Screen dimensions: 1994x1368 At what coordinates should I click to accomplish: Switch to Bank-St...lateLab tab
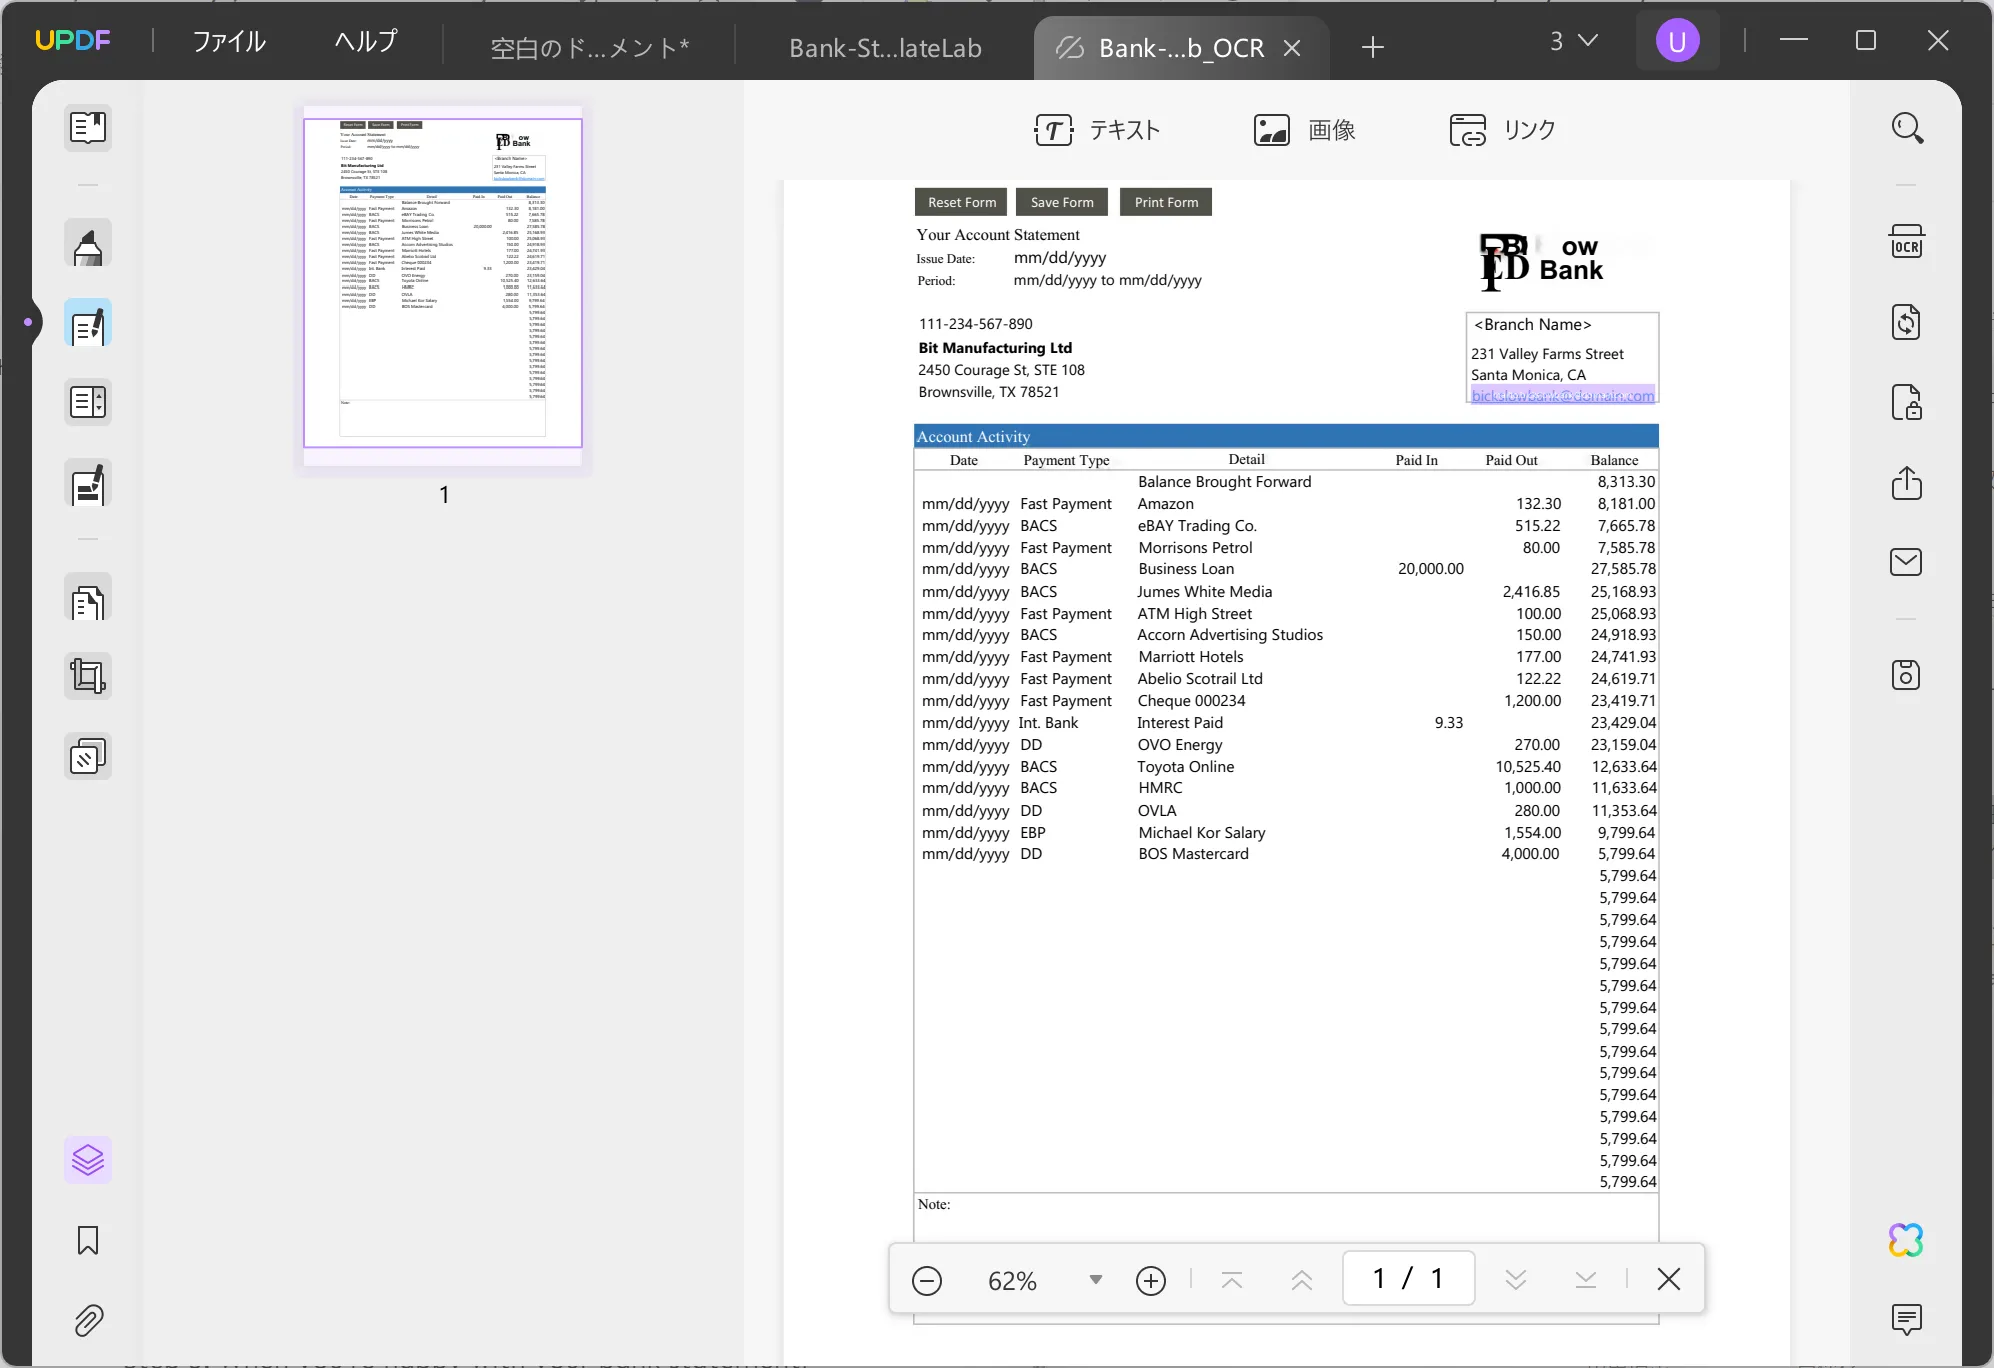pyautogui.click(x=885, y=47)
